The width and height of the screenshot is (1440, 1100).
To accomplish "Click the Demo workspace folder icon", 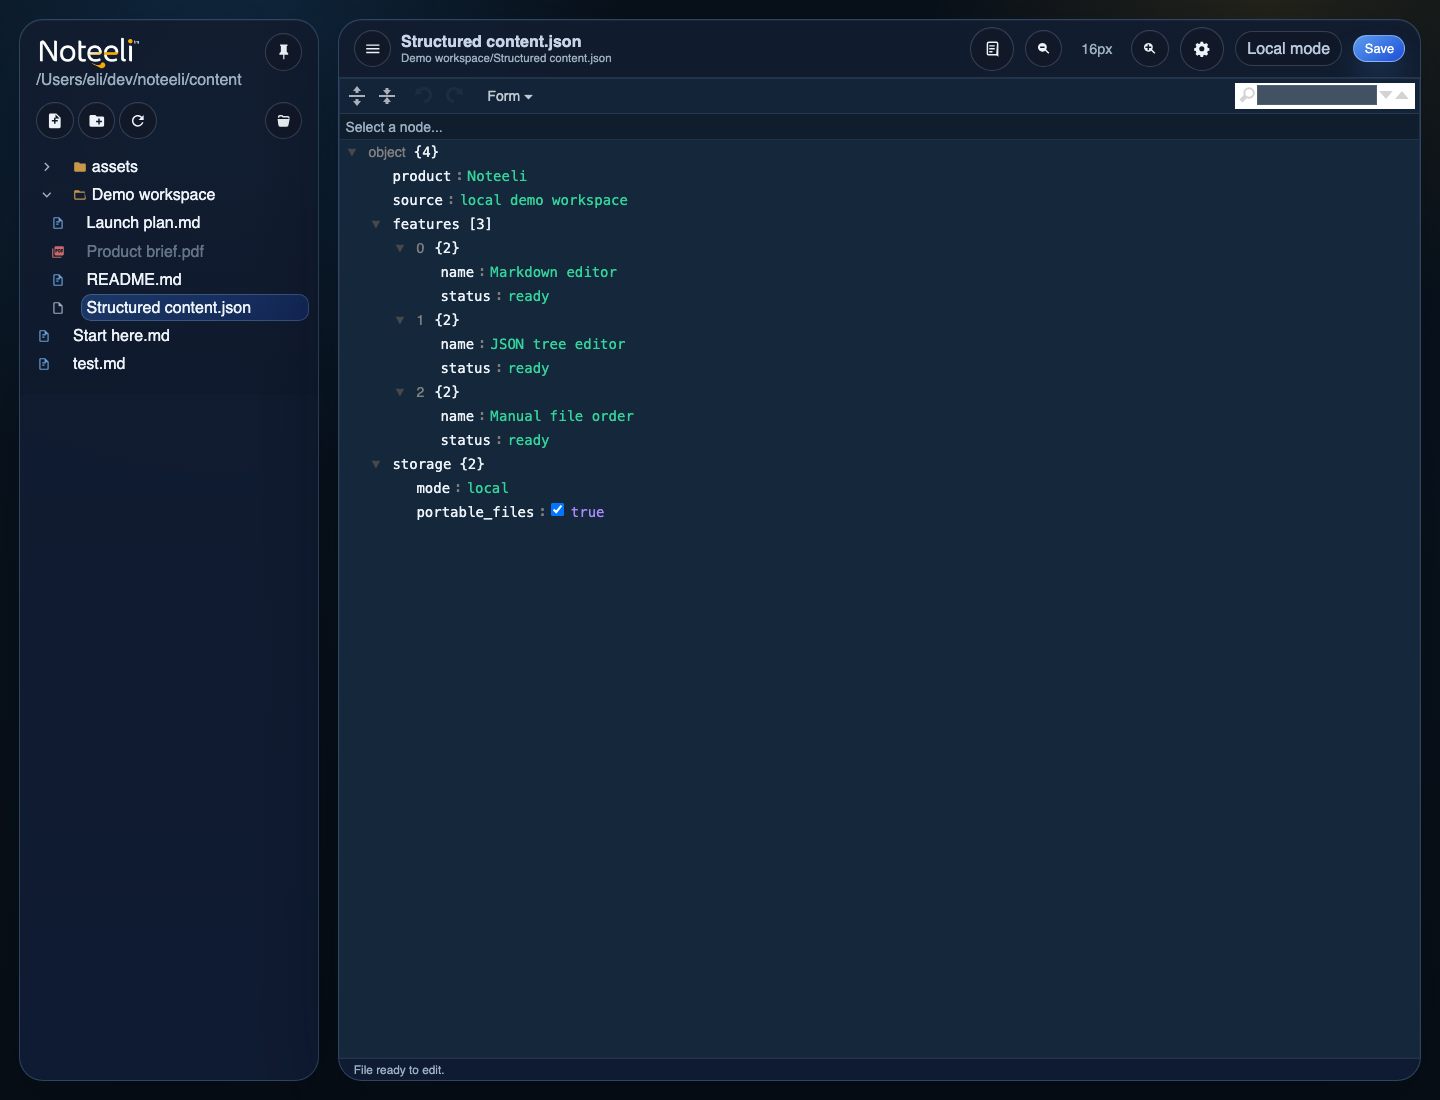I will [80, 195].
